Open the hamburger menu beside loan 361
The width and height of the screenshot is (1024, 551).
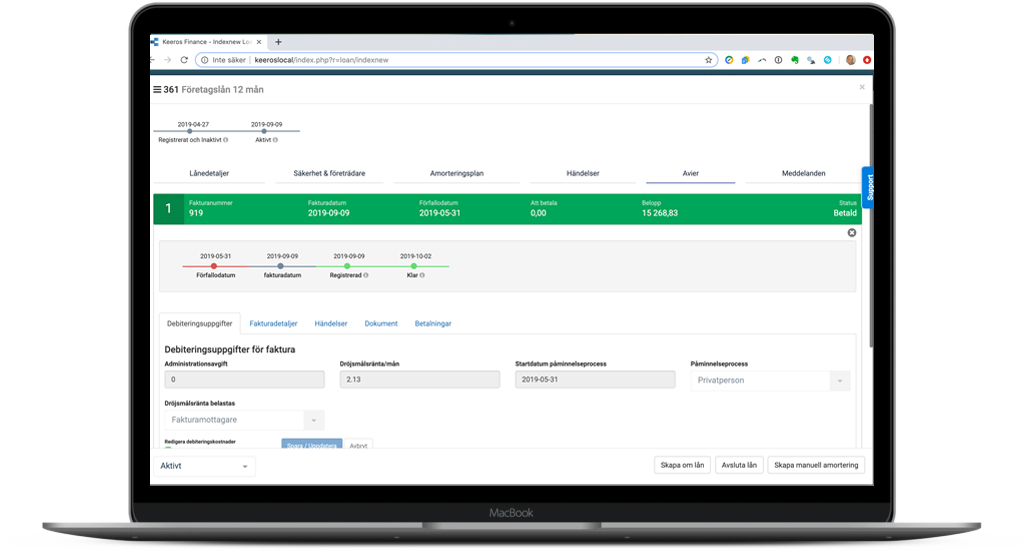(157, 89)
